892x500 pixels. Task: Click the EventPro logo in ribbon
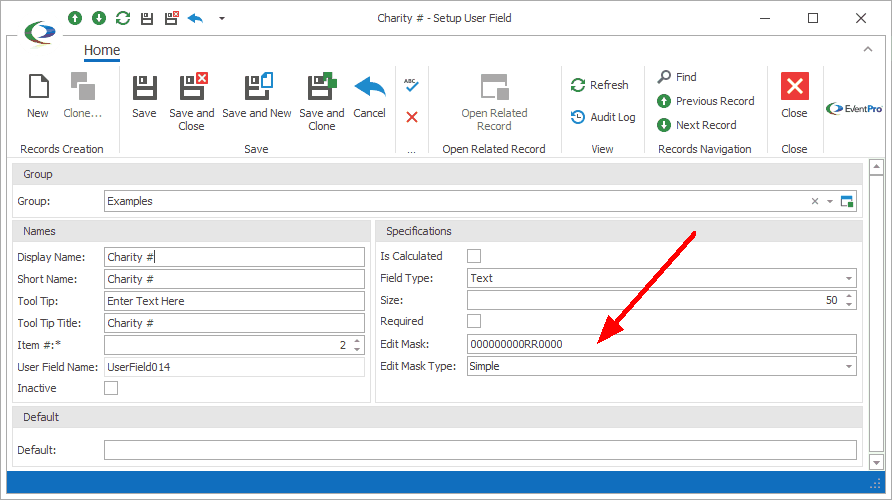pyautogui.click(x=854, y=109)
